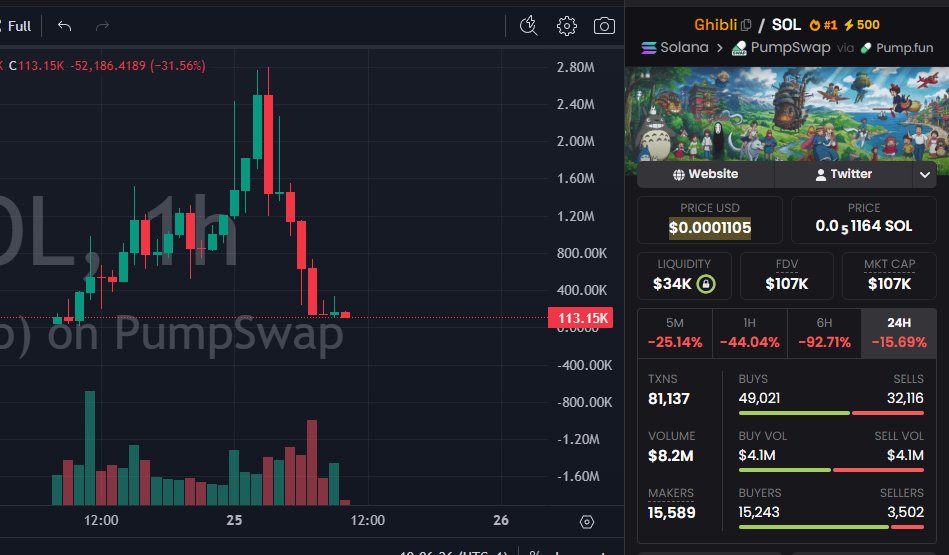The image size is (949, 555).
Task: Click the FDV $107K box
Action: click(786, 275)
